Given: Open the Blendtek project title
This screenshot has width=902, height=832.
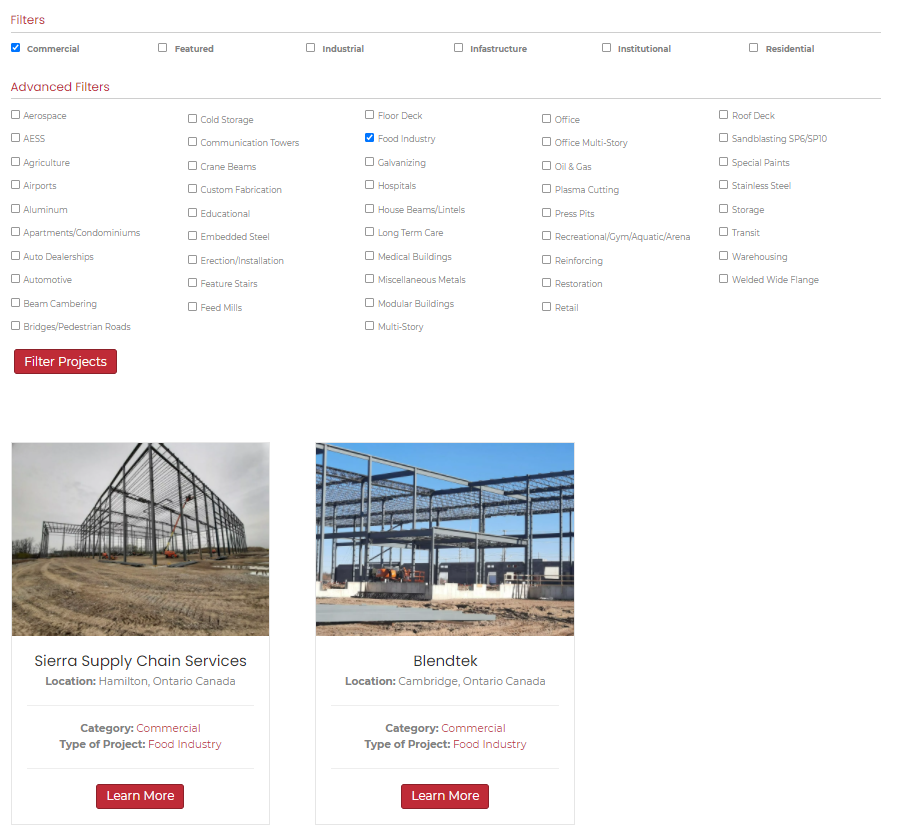Looking at the screenshot, I should point(445,661).
